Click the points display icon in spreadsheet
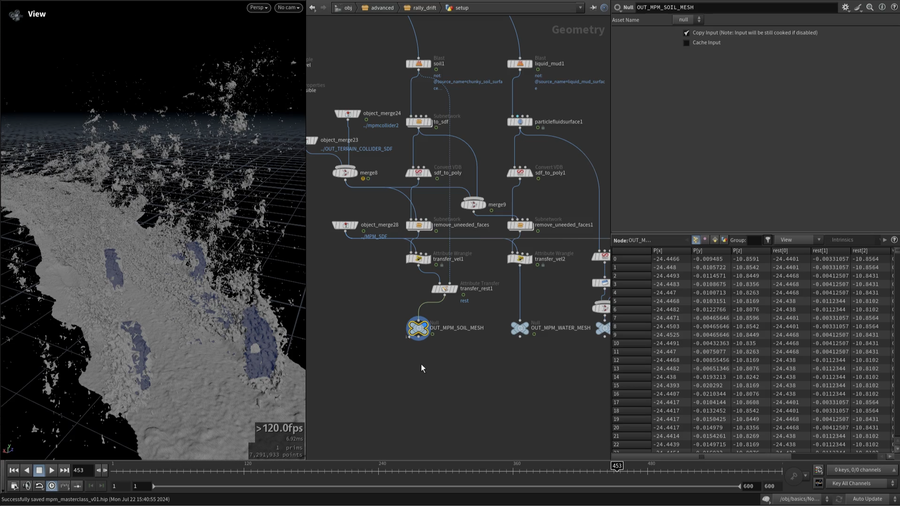Image resolution: width=900 pixels, height=506 pixels. tap(697, 240)
